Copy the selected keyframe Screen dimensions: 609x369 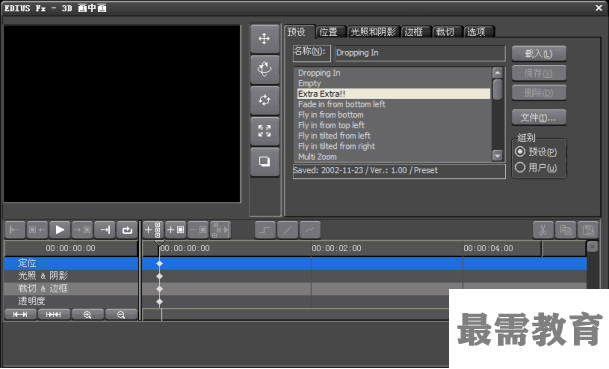(566, 230)
